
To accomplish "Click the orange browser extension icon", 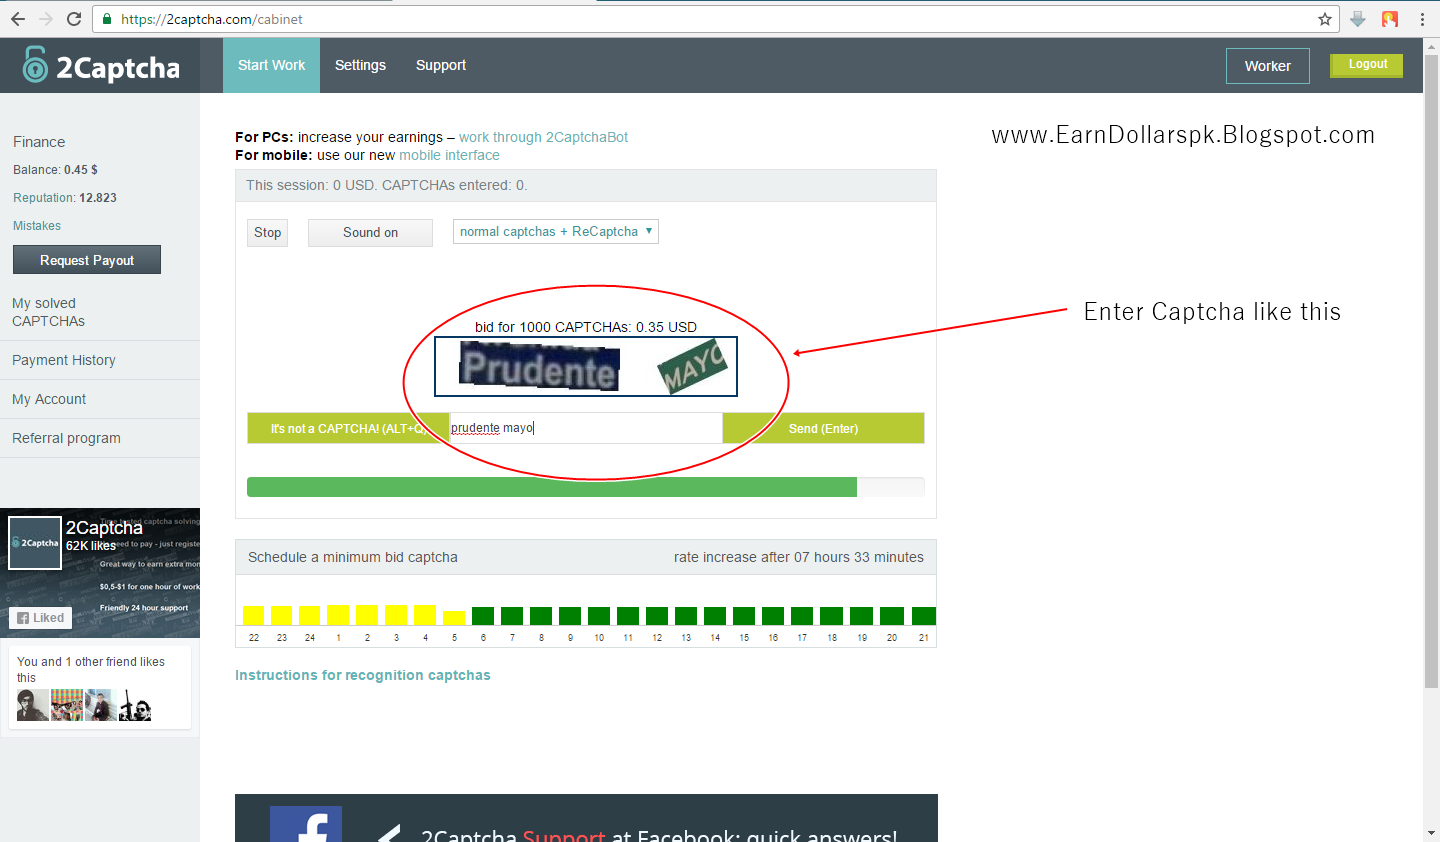I will pos(1390,18).
